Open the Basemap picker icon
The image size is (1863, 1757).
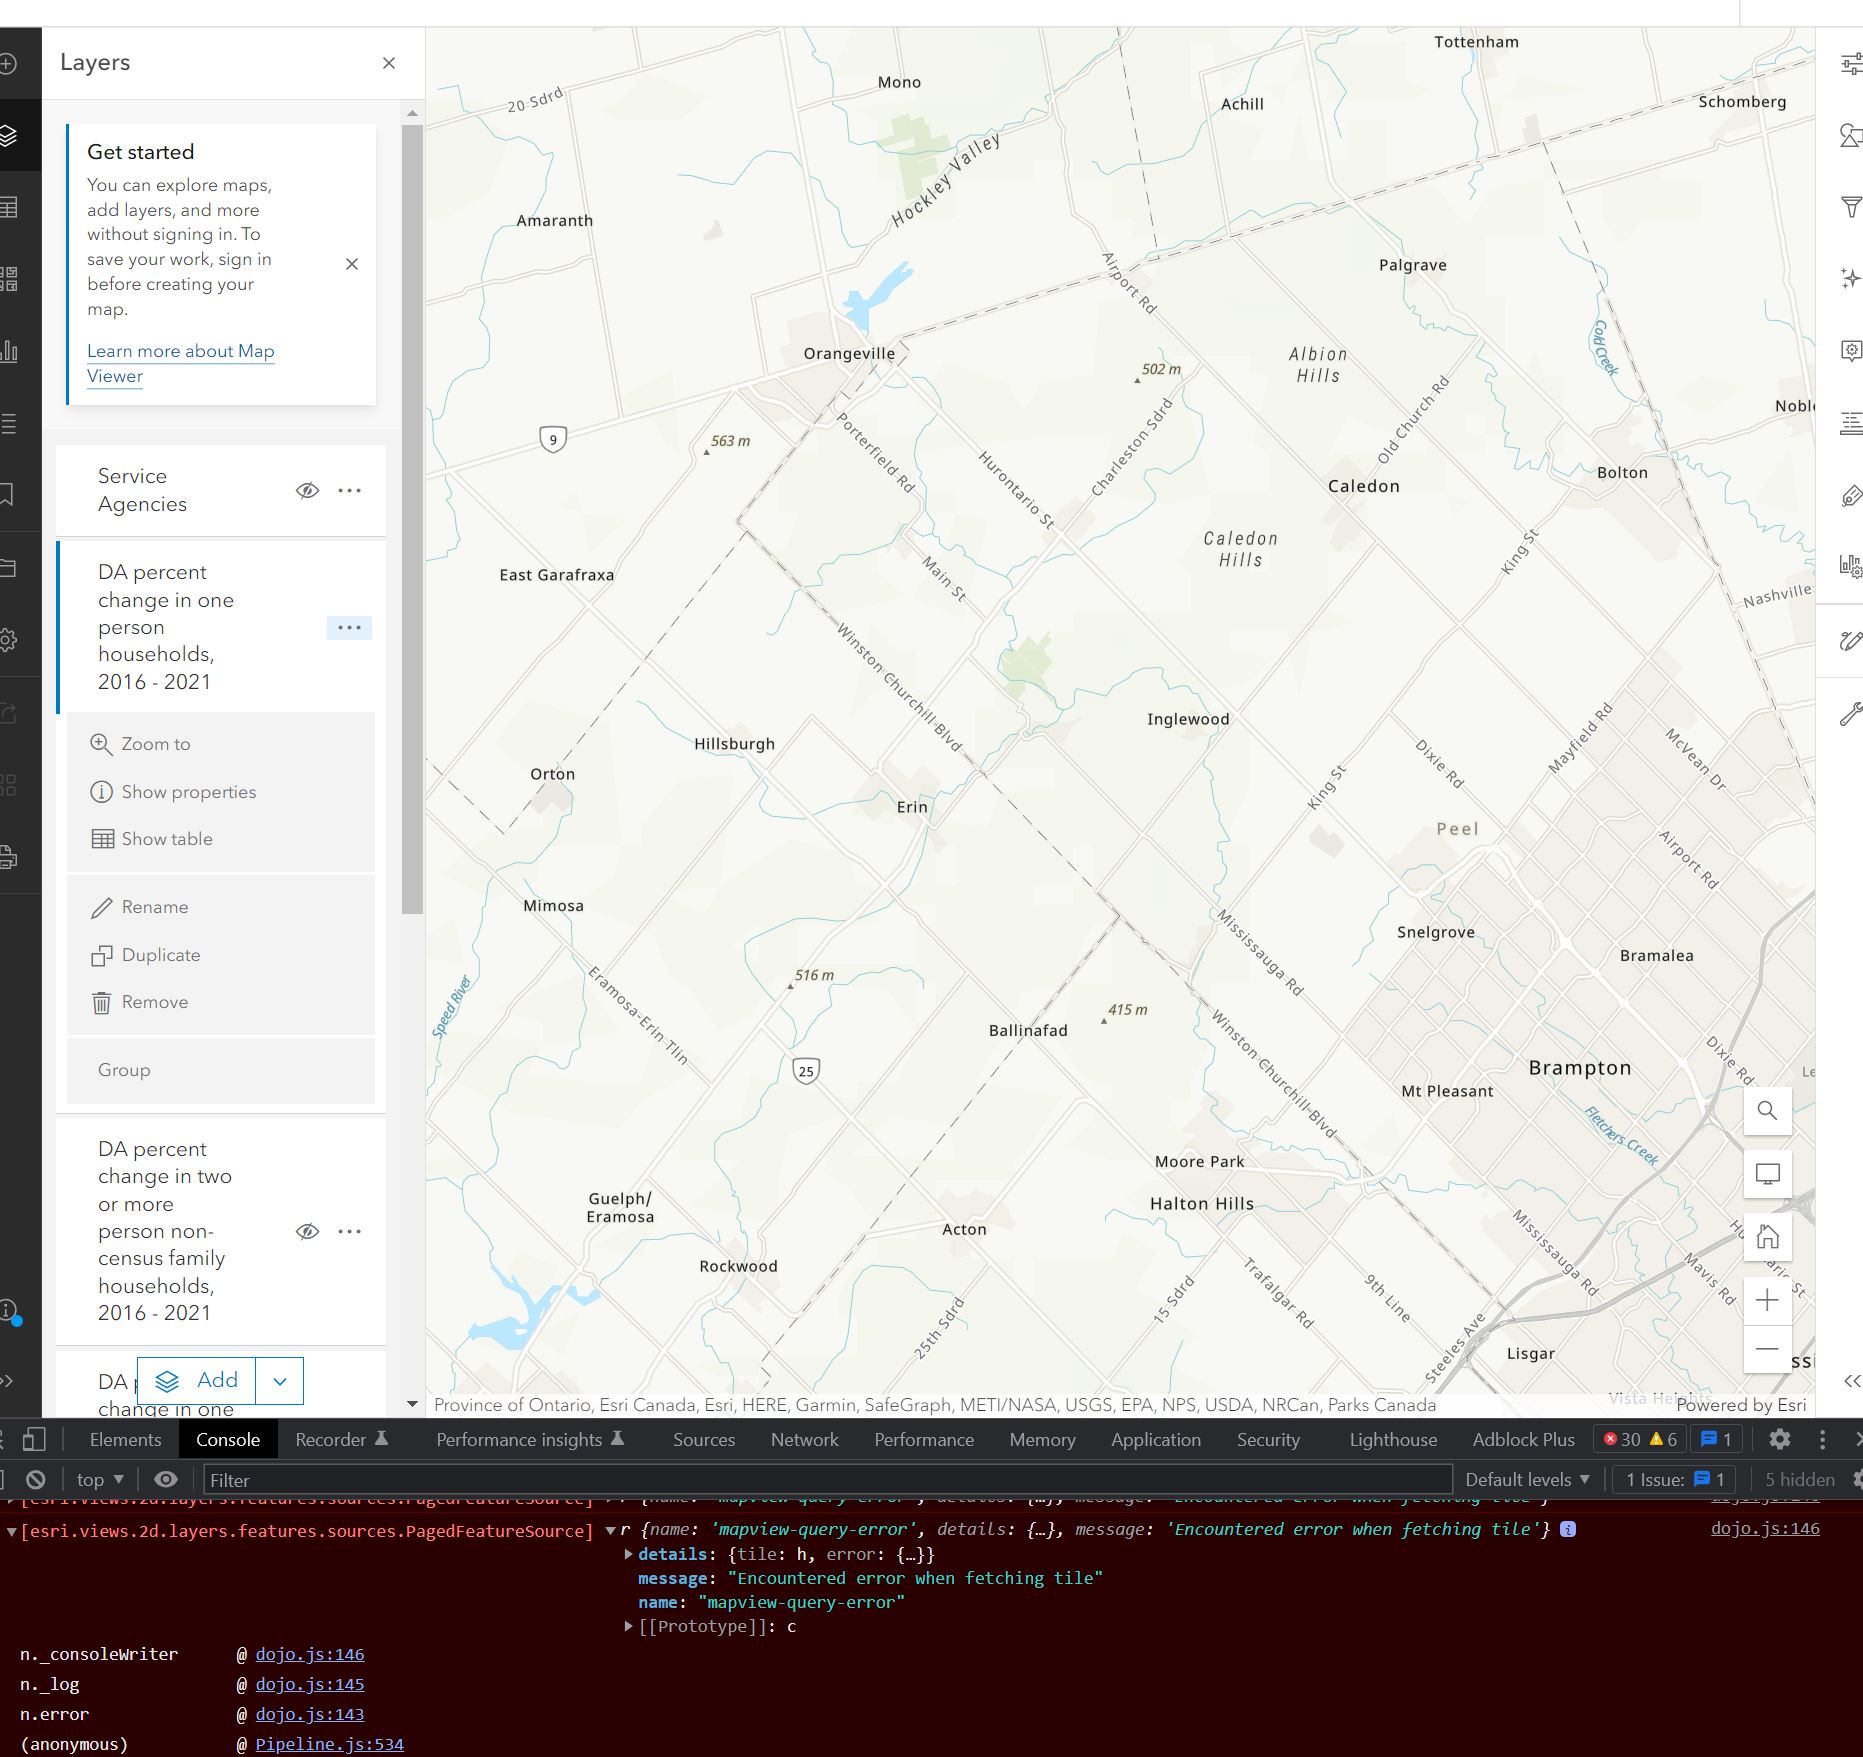click(x=13, y=279)
